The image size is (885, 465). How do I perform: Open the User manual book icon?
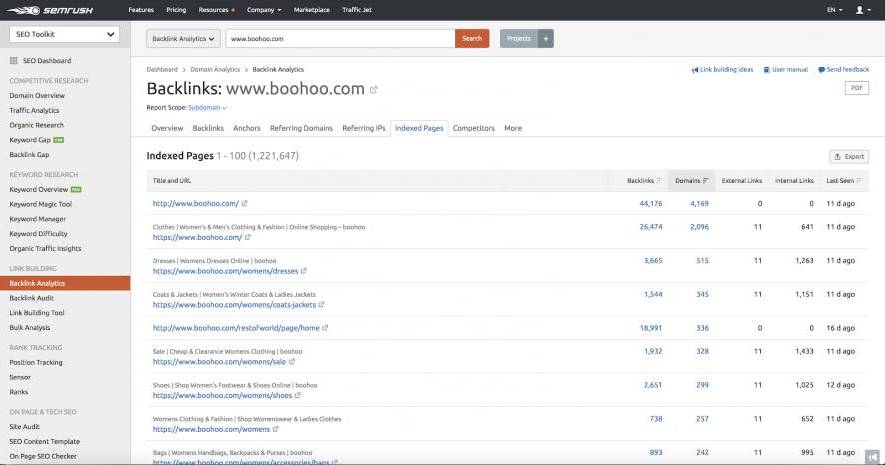(766, 70)
